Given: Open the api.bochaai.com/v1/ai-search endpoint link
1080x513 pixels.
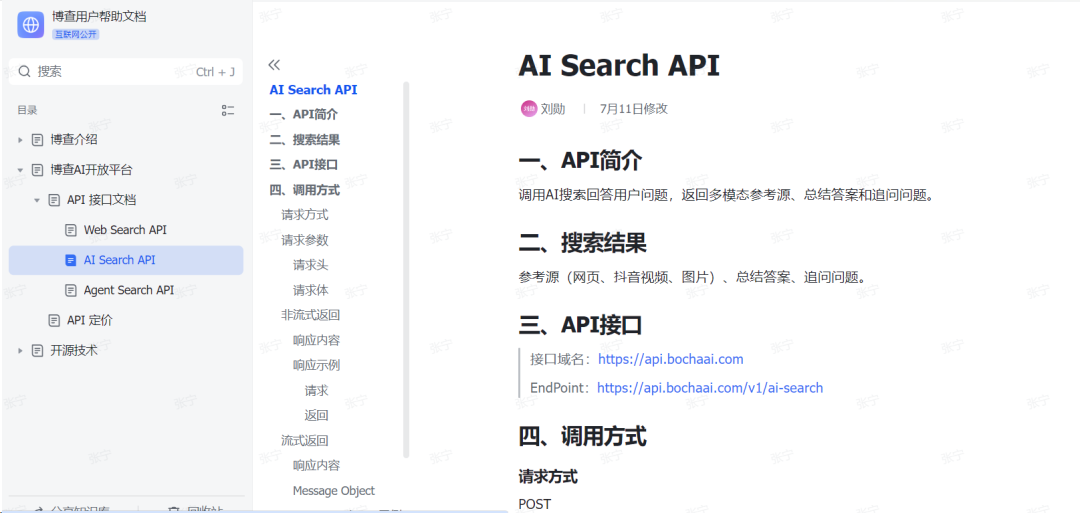Looking at the screenshot, I should point(709,388).
